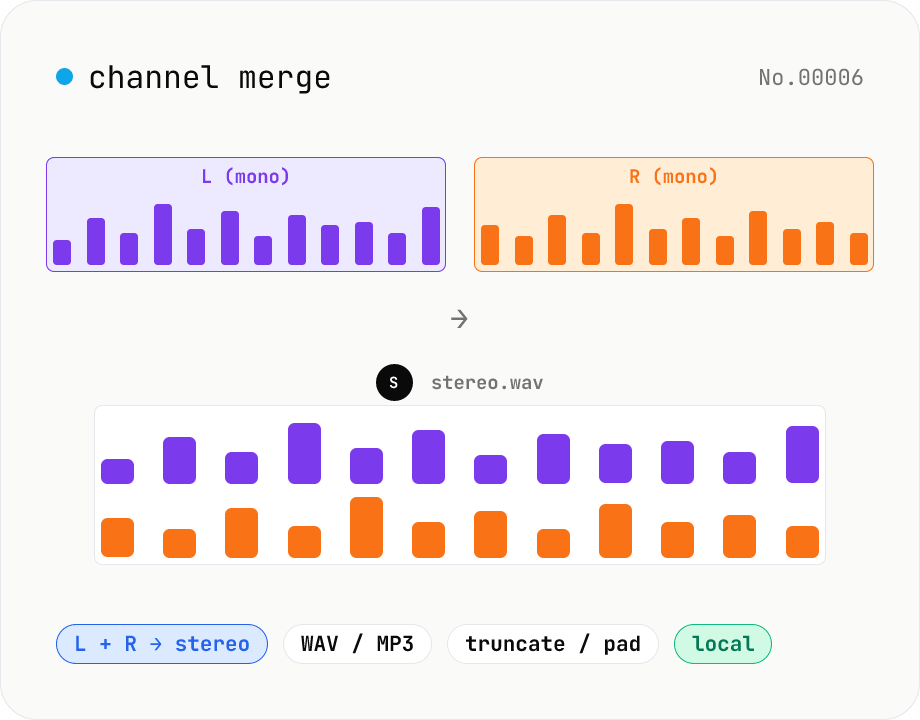Click the No.00006 card number
The height and width of the screenshot is (720, 920).
(x=811, y=77)
